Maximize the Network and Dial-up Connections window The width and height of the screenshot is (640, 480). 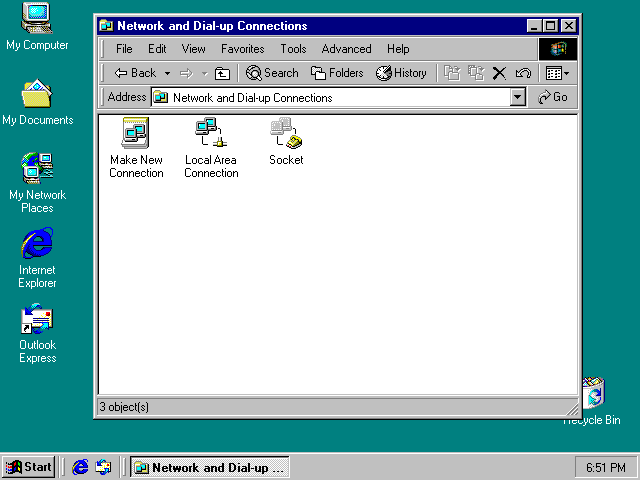point(550,26)
